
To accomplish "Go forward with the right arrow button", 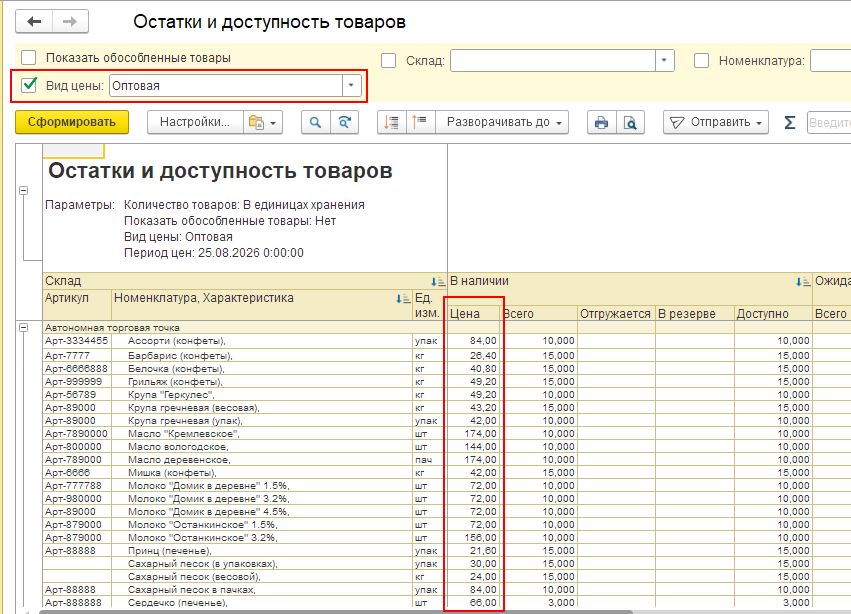I will coord(70,22).
